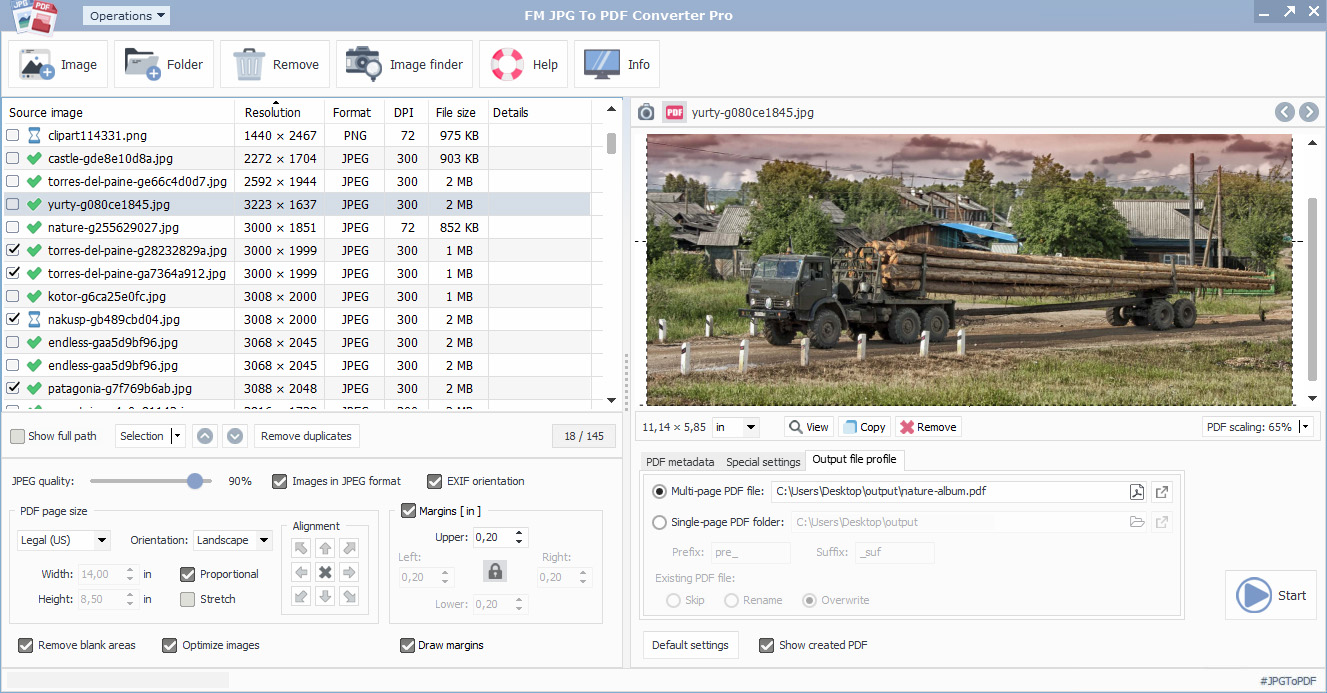Click the red PDF icon beside yurty filename
The width and height of the screenshot is (1327, 693).
[x=674, y=112]
